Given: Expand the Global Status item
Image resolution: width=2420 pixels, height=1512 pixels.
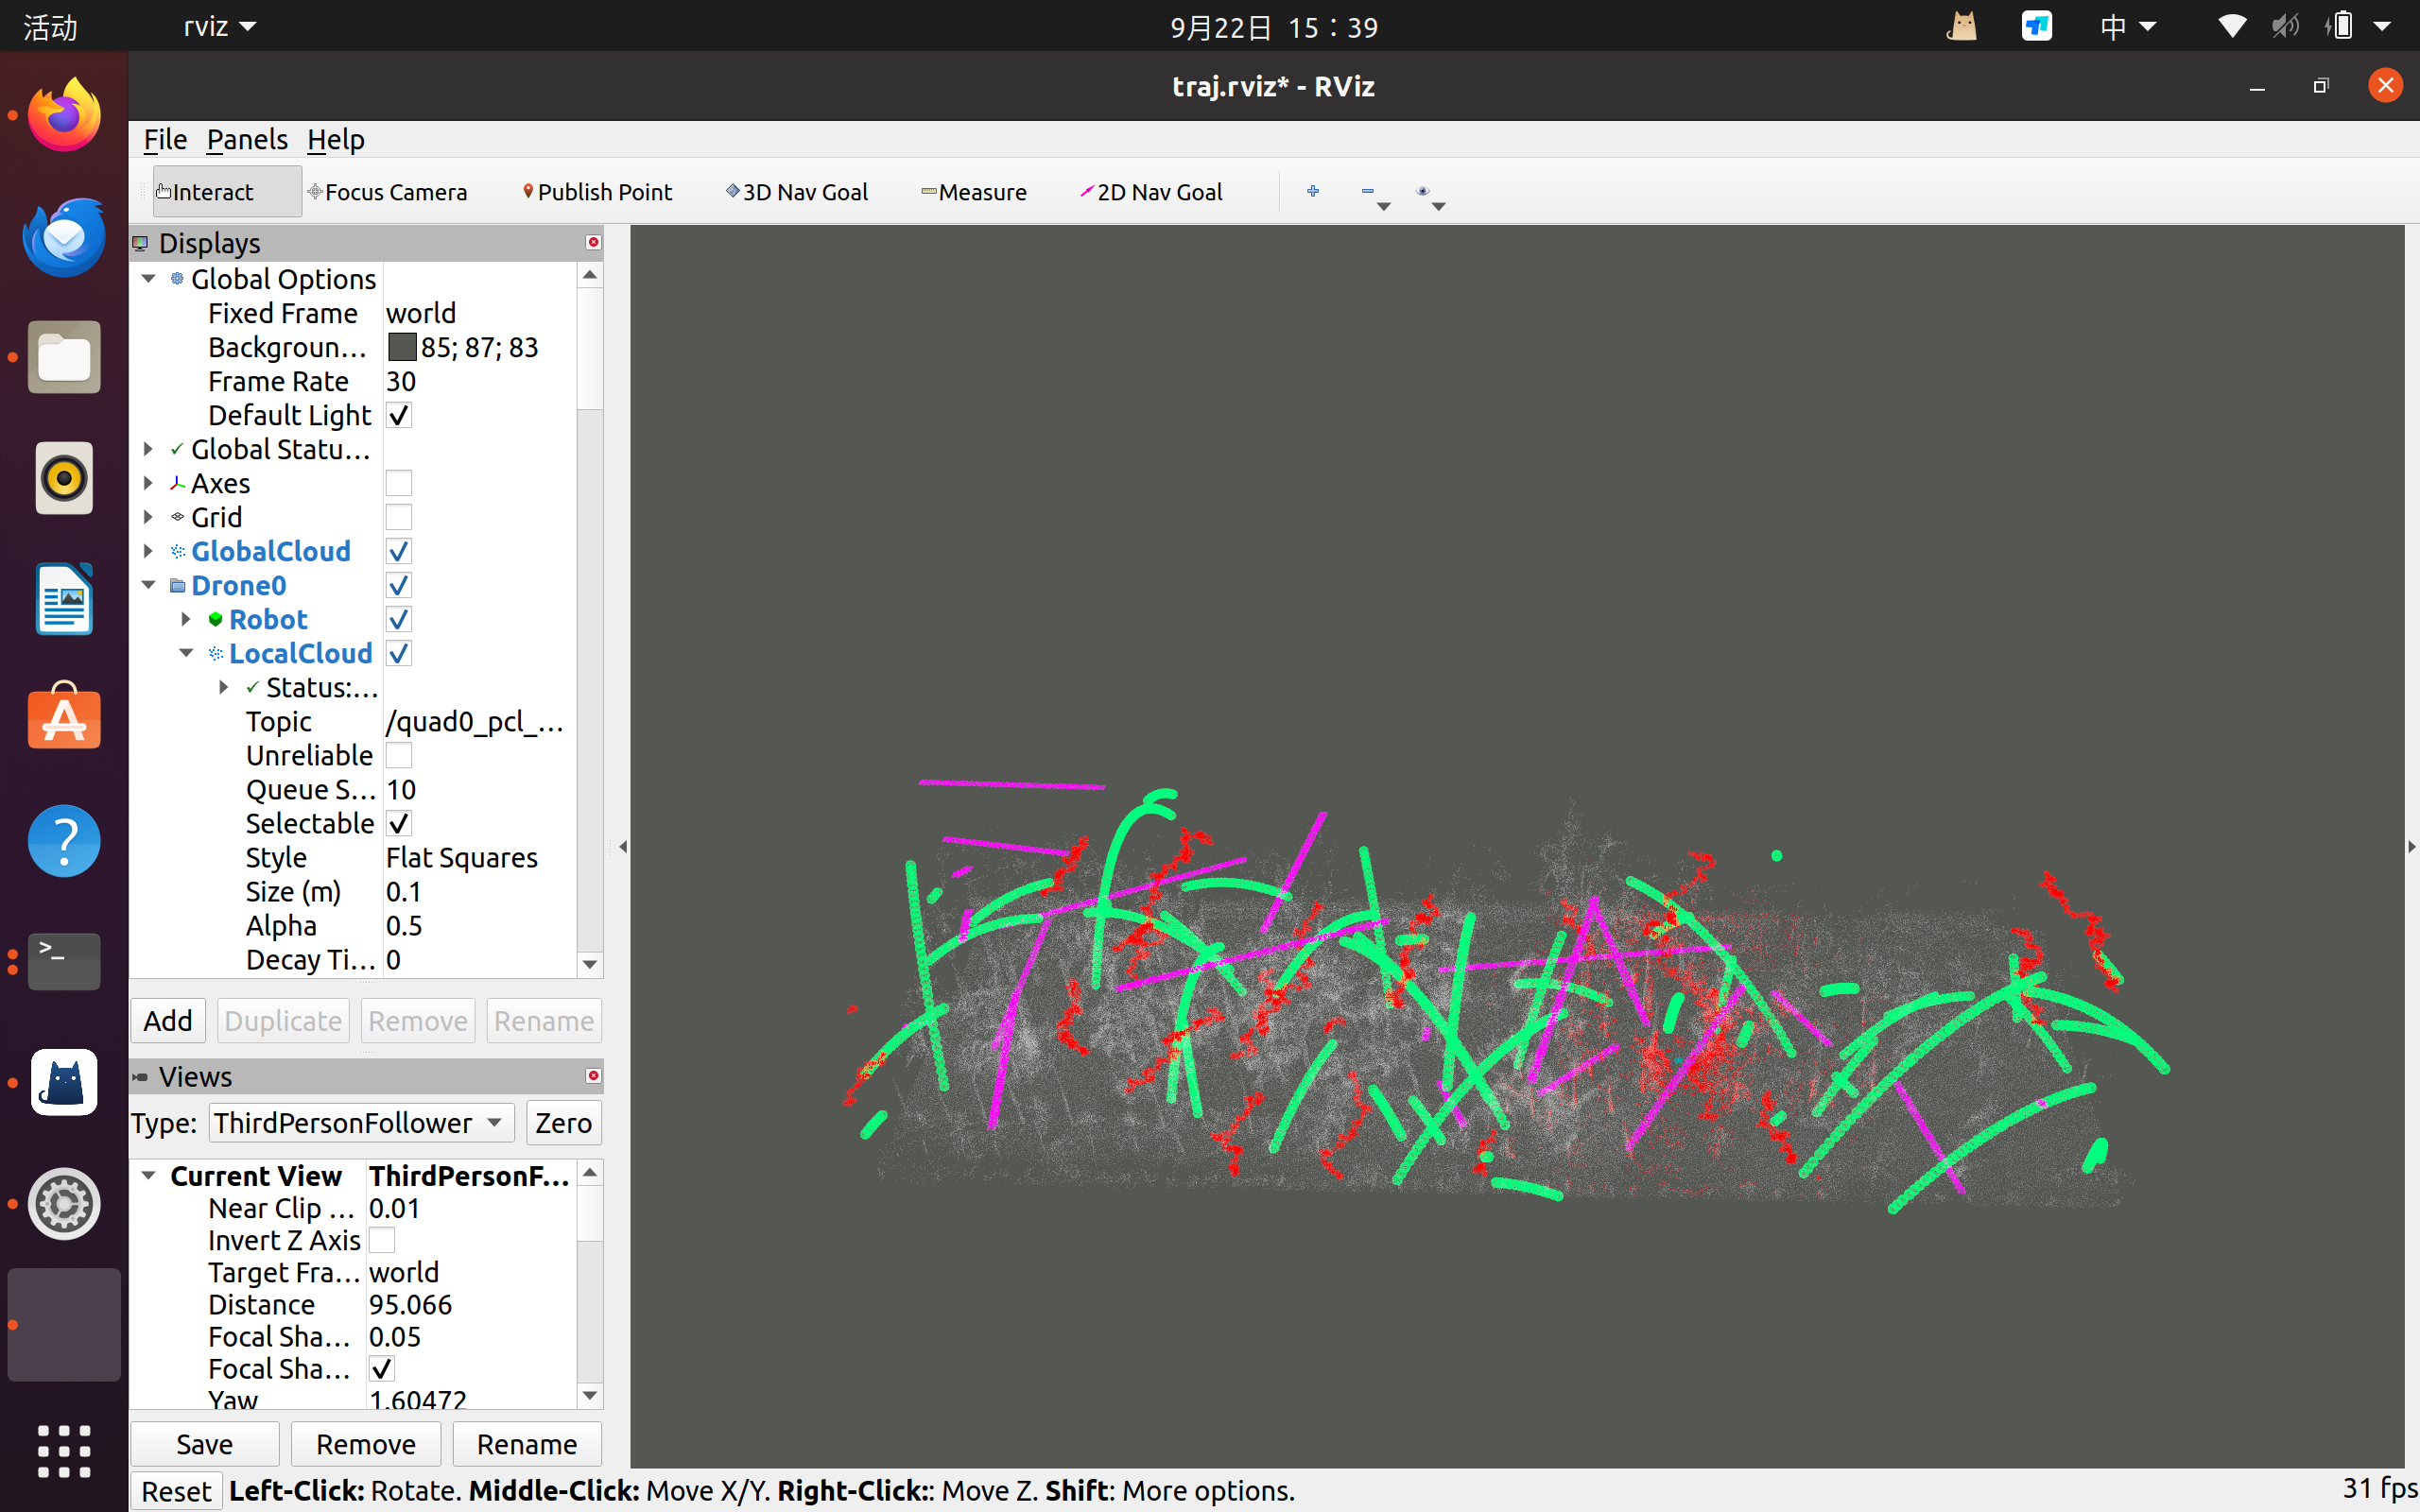Looking at the screenshot, I should pos(149,449).
